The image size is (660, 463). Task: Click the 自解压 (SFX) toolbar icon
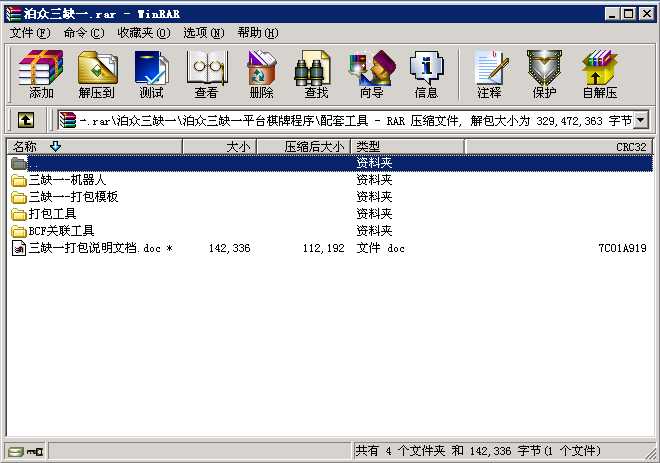[599, 74]
